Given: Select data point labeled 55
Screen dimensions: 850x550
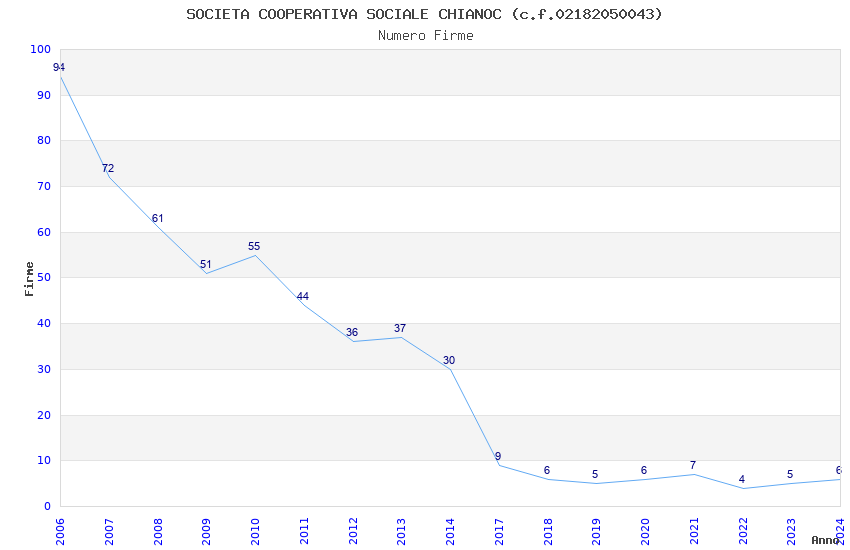Looking at the screenshot, I should point(254,247).
